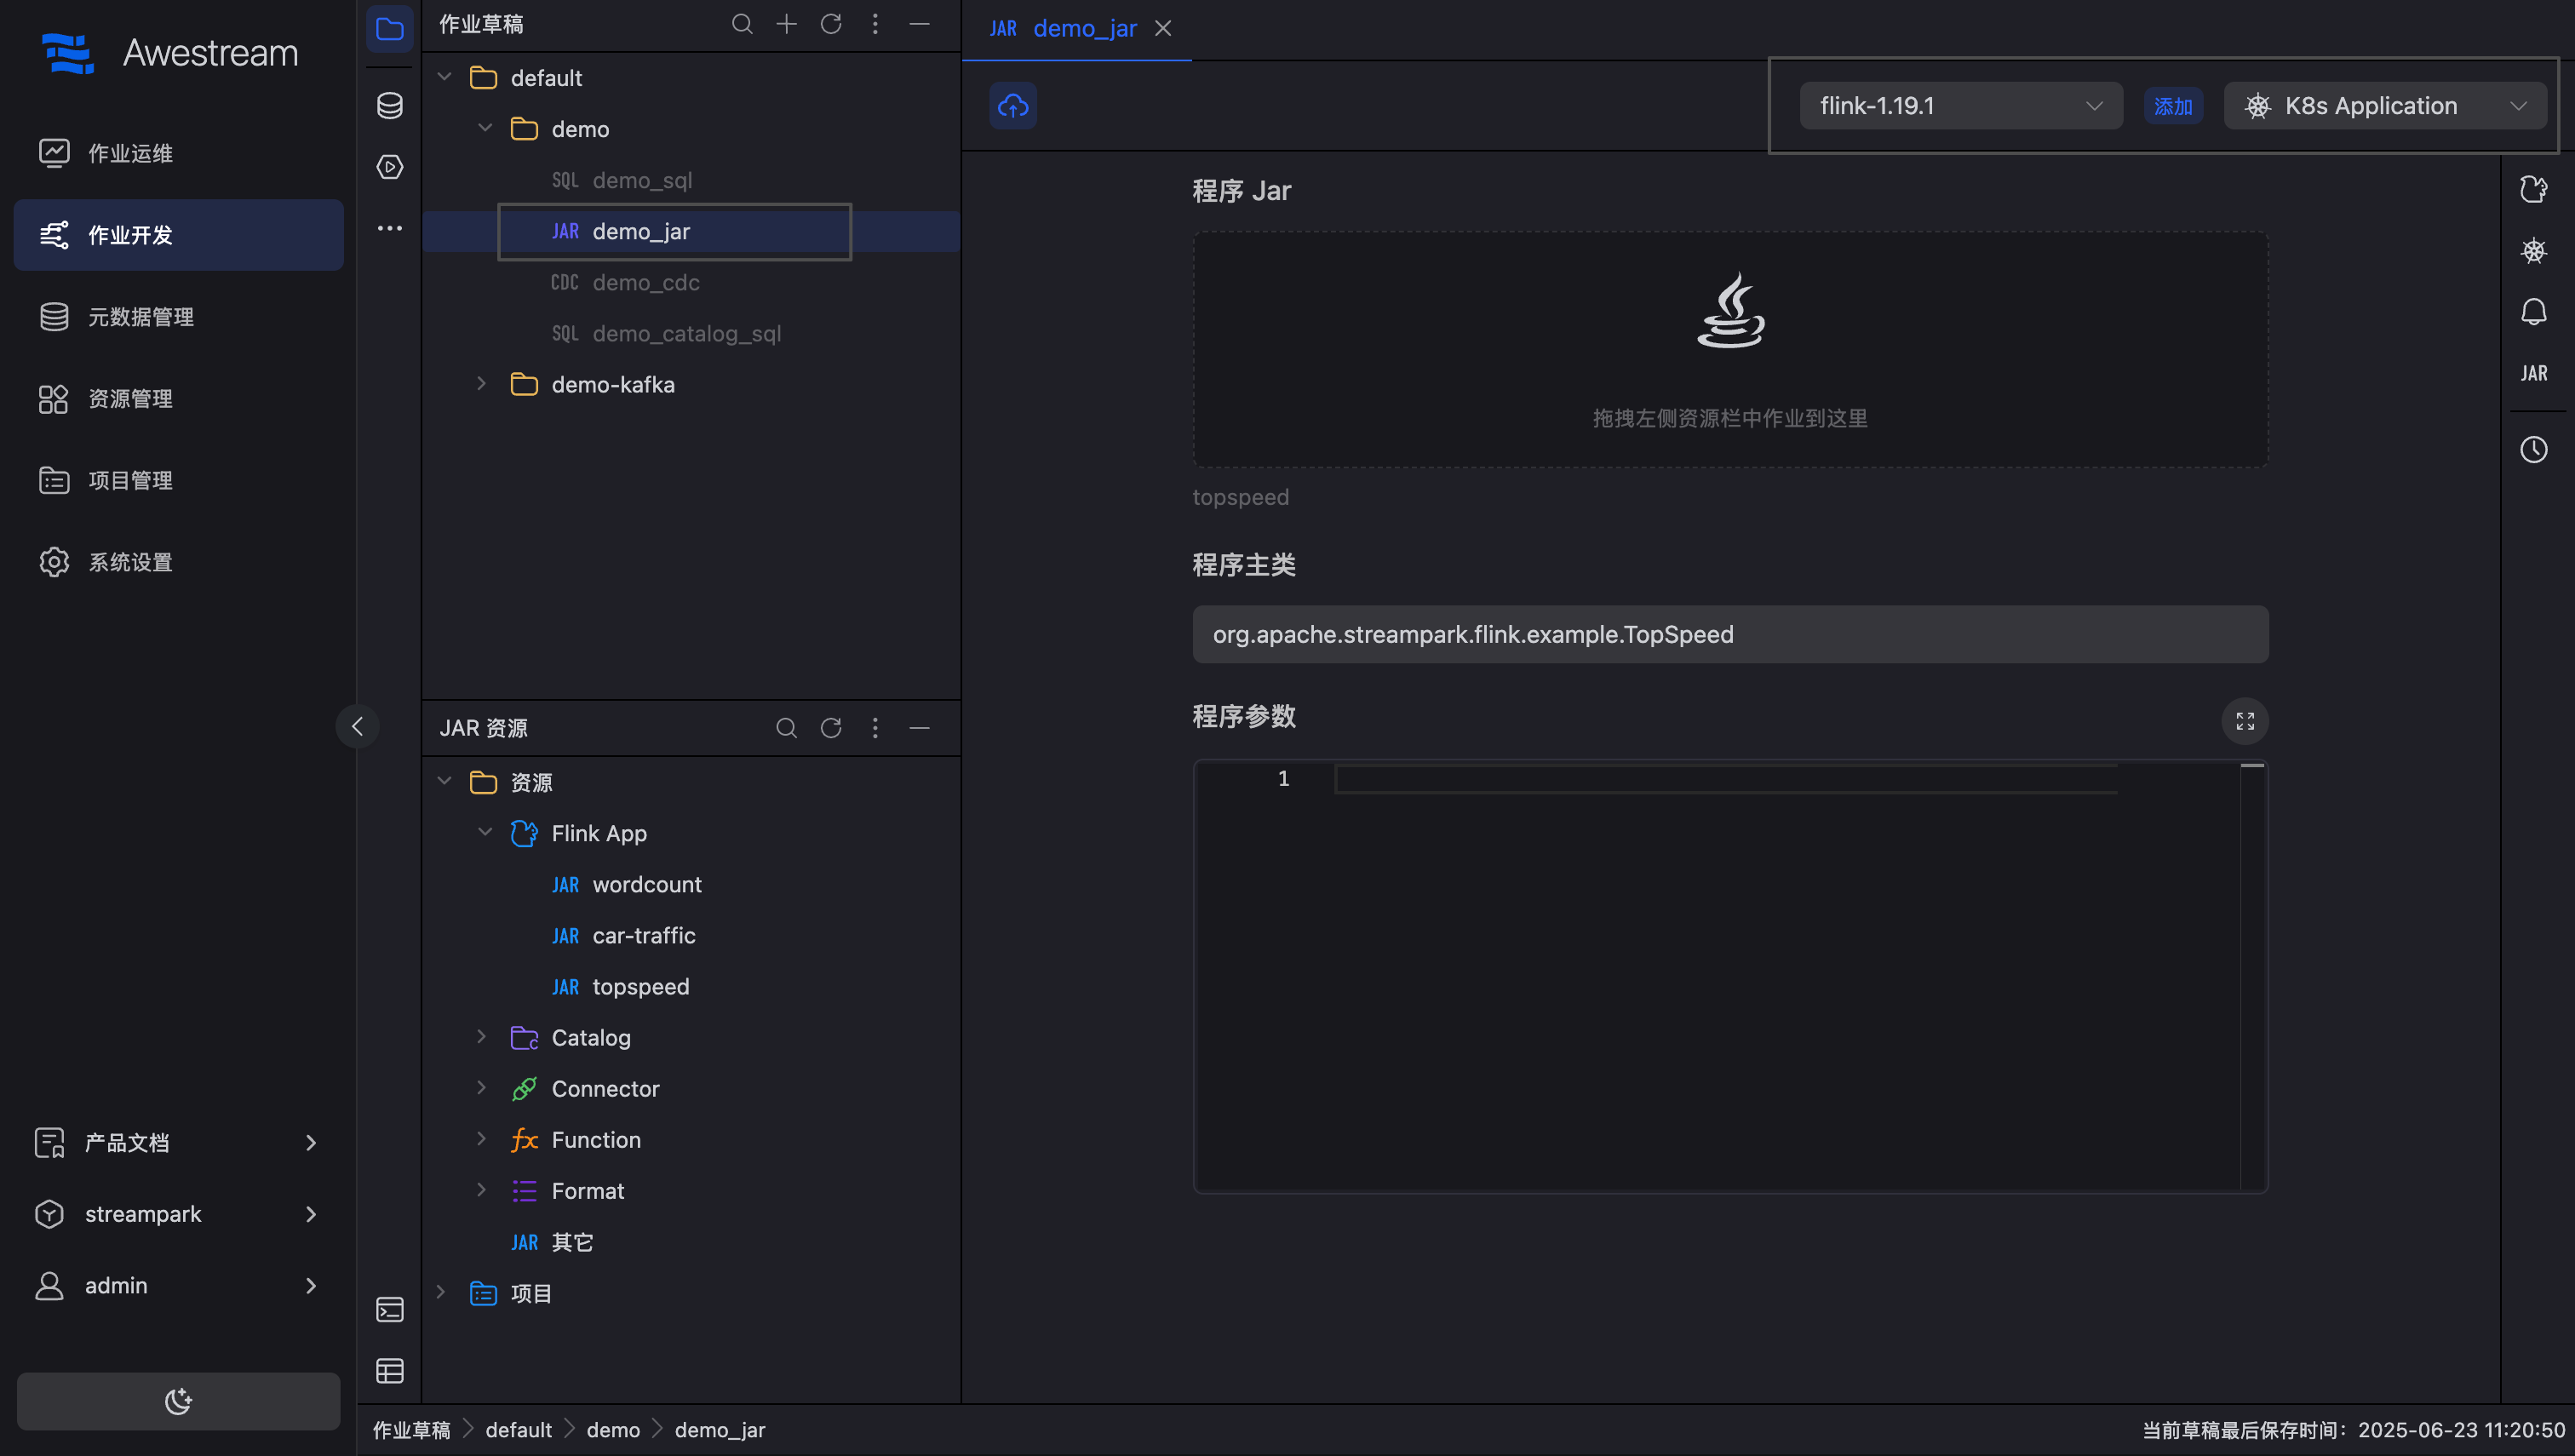Click the database icon in the narrow toolbar

click(389, 105)
